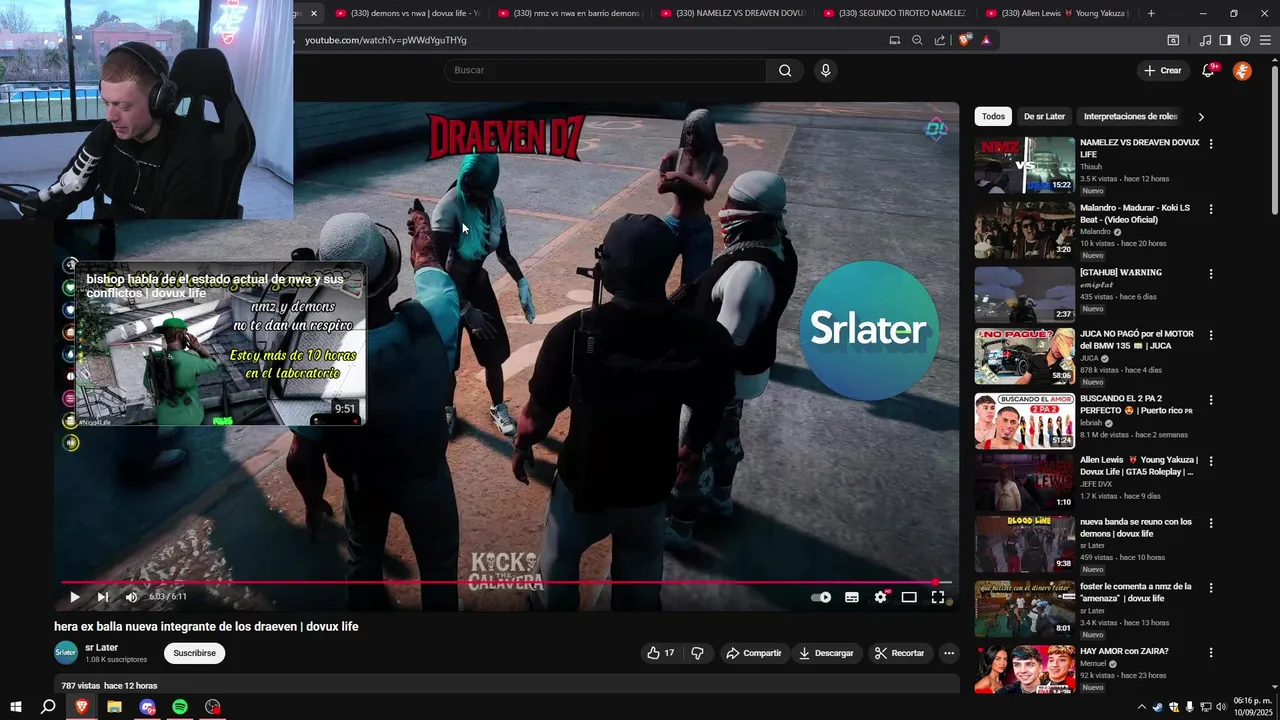Open File Explorer from the taskbar
The image size is (1280, 720).
point(114,707)
